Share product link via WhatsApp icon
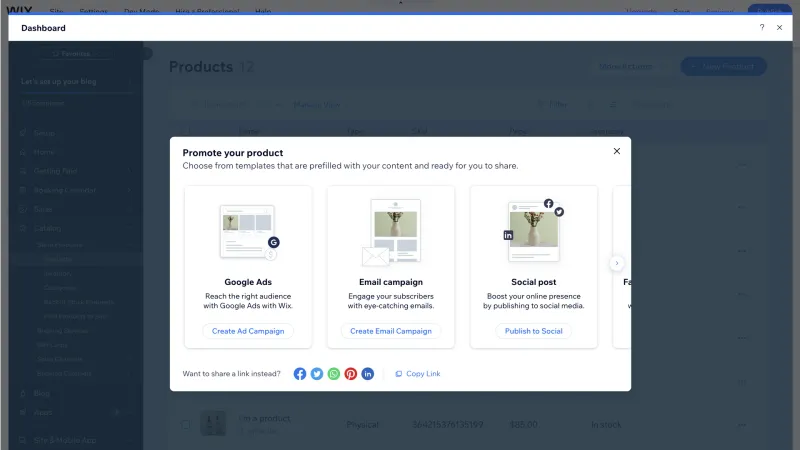The width and height of the screenshot is (800, 450). (334, 373)
